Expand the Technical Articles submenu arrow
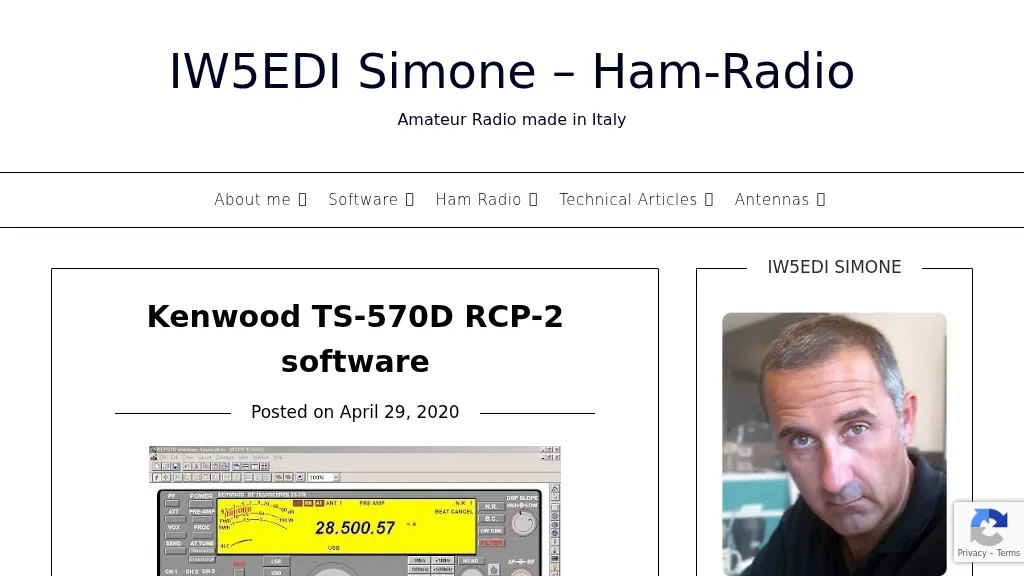 pyautogui.click(x=709, y=200)
